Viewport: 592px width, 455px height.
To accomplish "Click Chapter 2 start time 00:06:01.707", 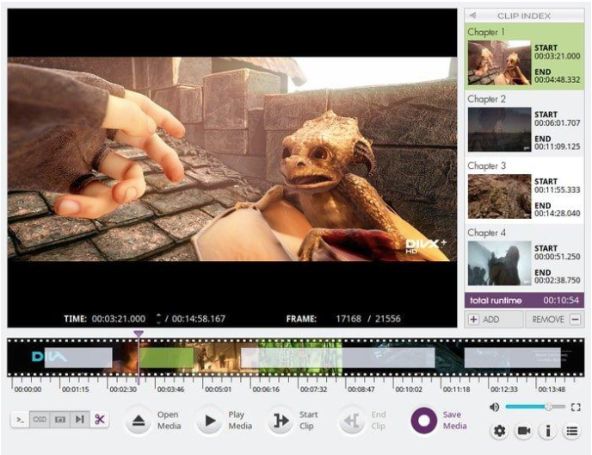I will pos(557,123).
